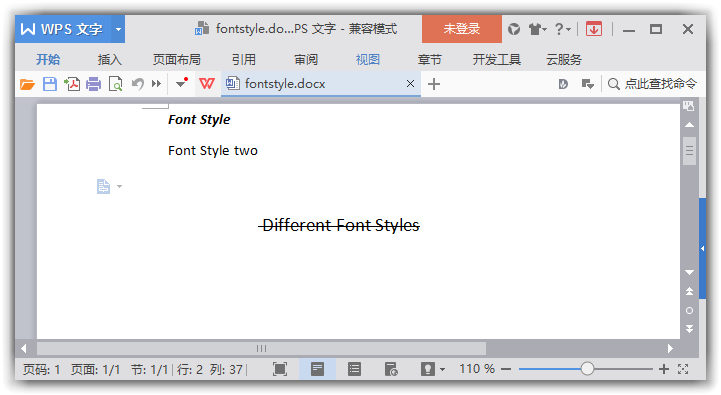This screenshot has width=721, height=395.
Task: Click the horizontal scrollbar left arrow
Action: pyautogui.click(x=23, y=349)
